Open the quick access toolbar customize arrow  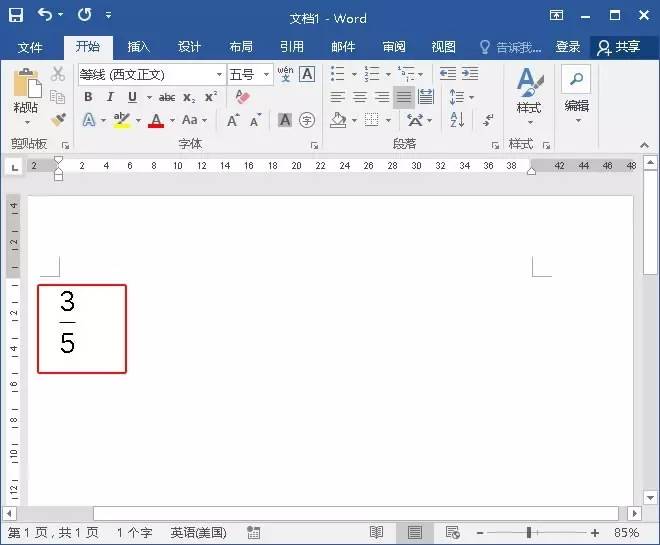109,15
